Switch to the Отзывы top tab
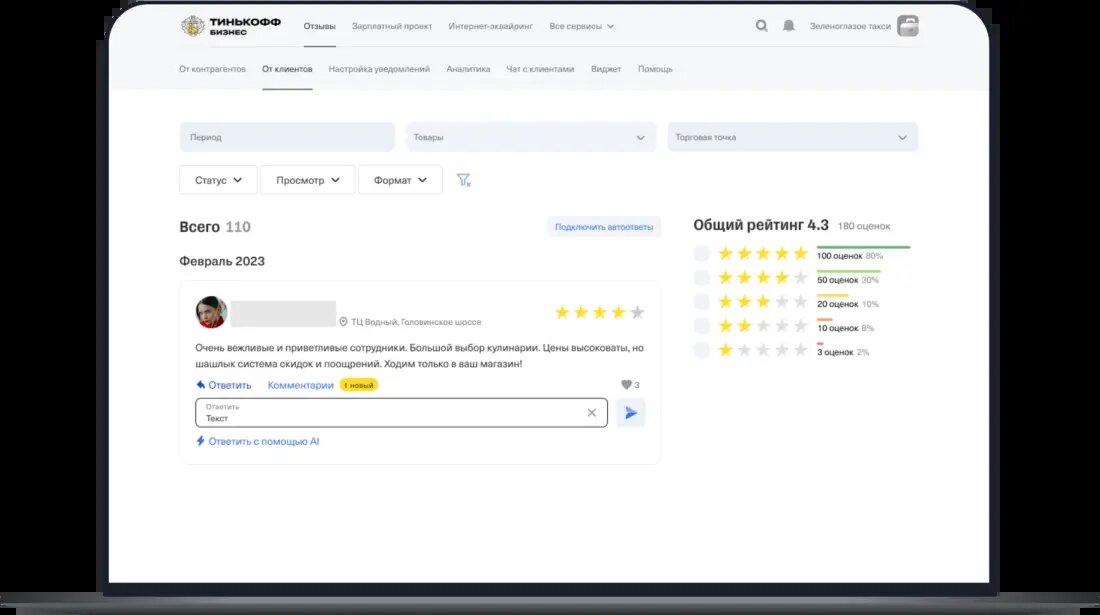1100x615 pixels. [319, 26]
